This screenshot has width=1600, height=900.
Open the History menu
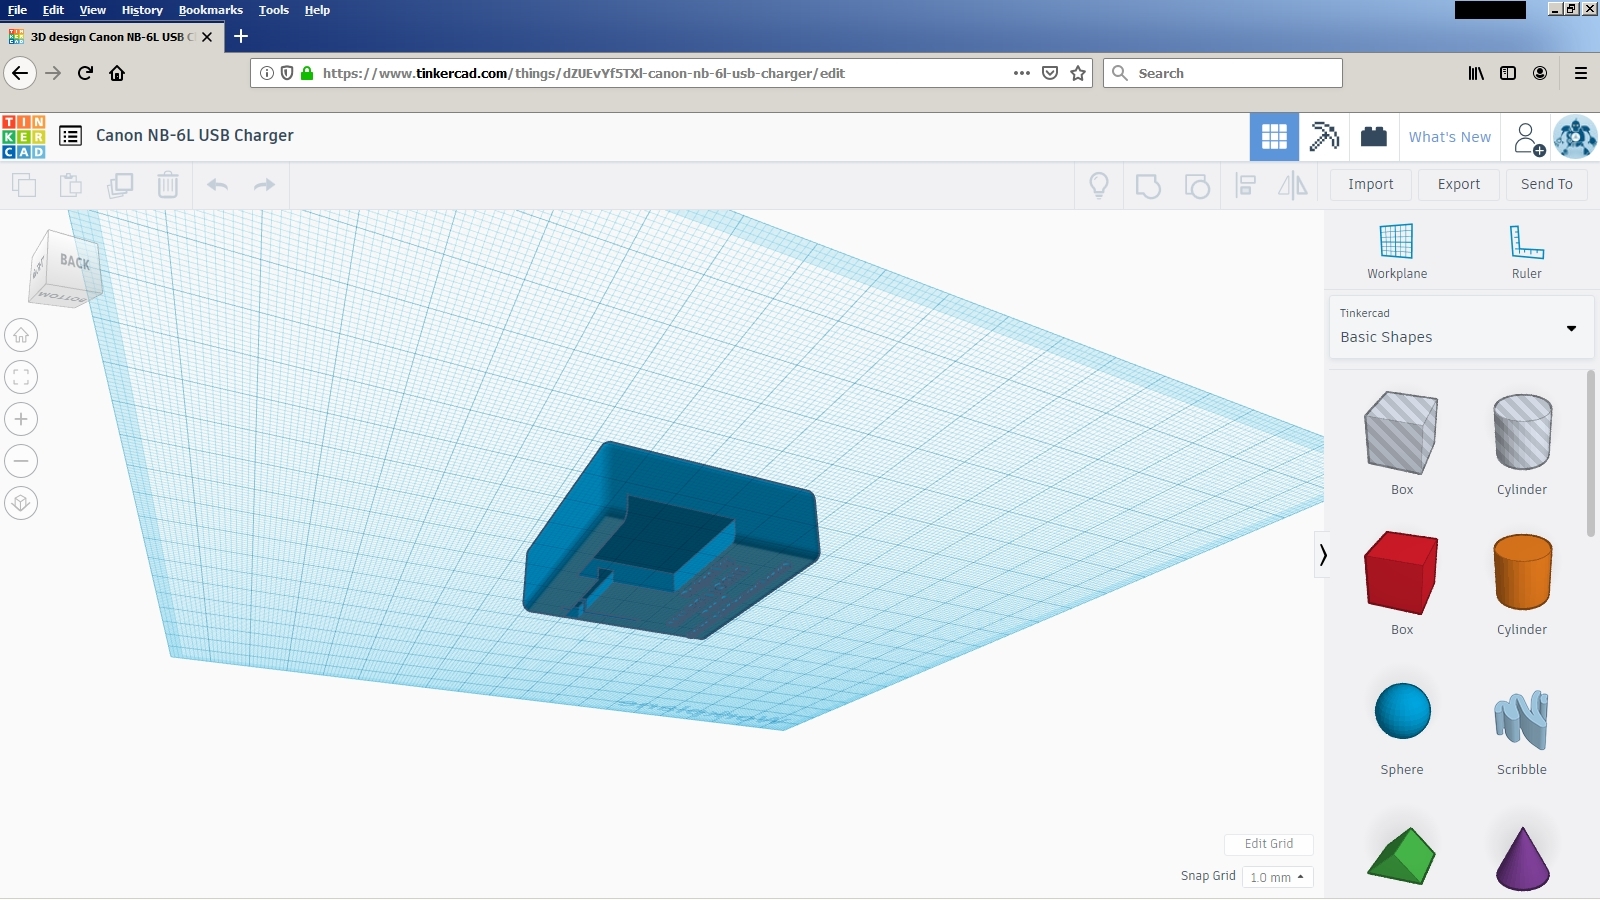pos(142,10)
